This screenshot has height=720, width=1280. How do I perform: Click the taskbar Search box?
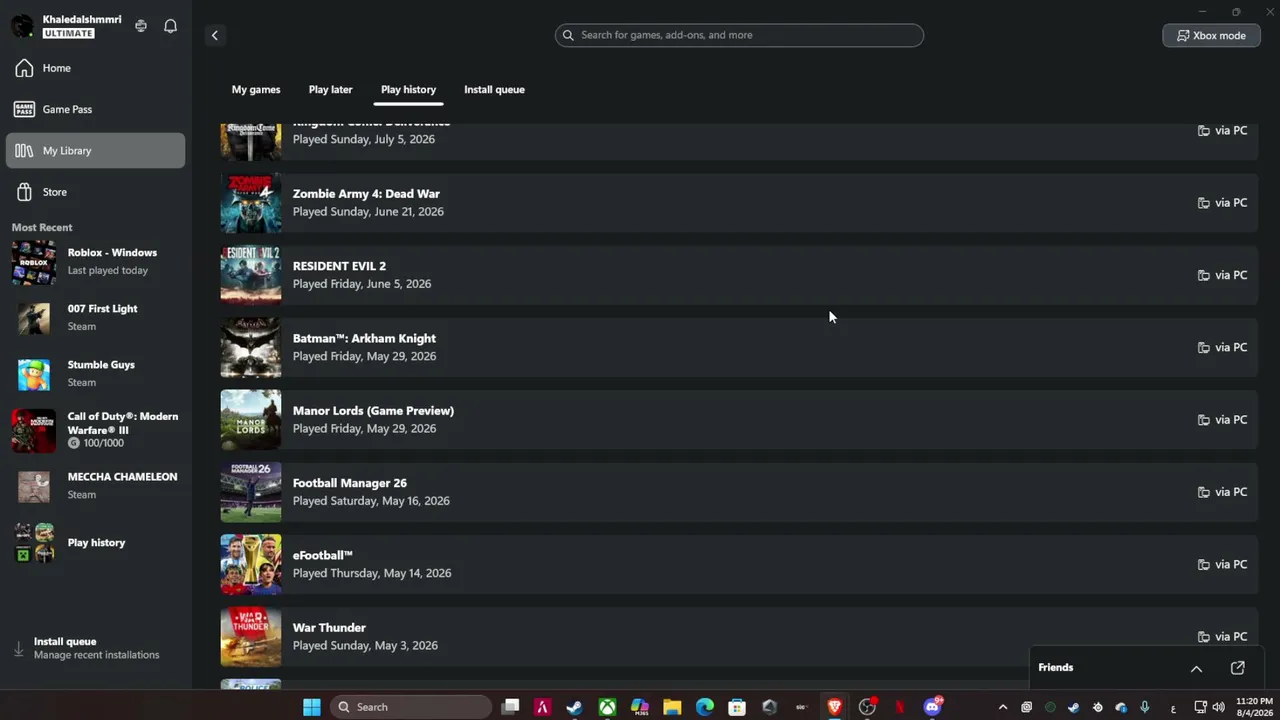(411, 707)
